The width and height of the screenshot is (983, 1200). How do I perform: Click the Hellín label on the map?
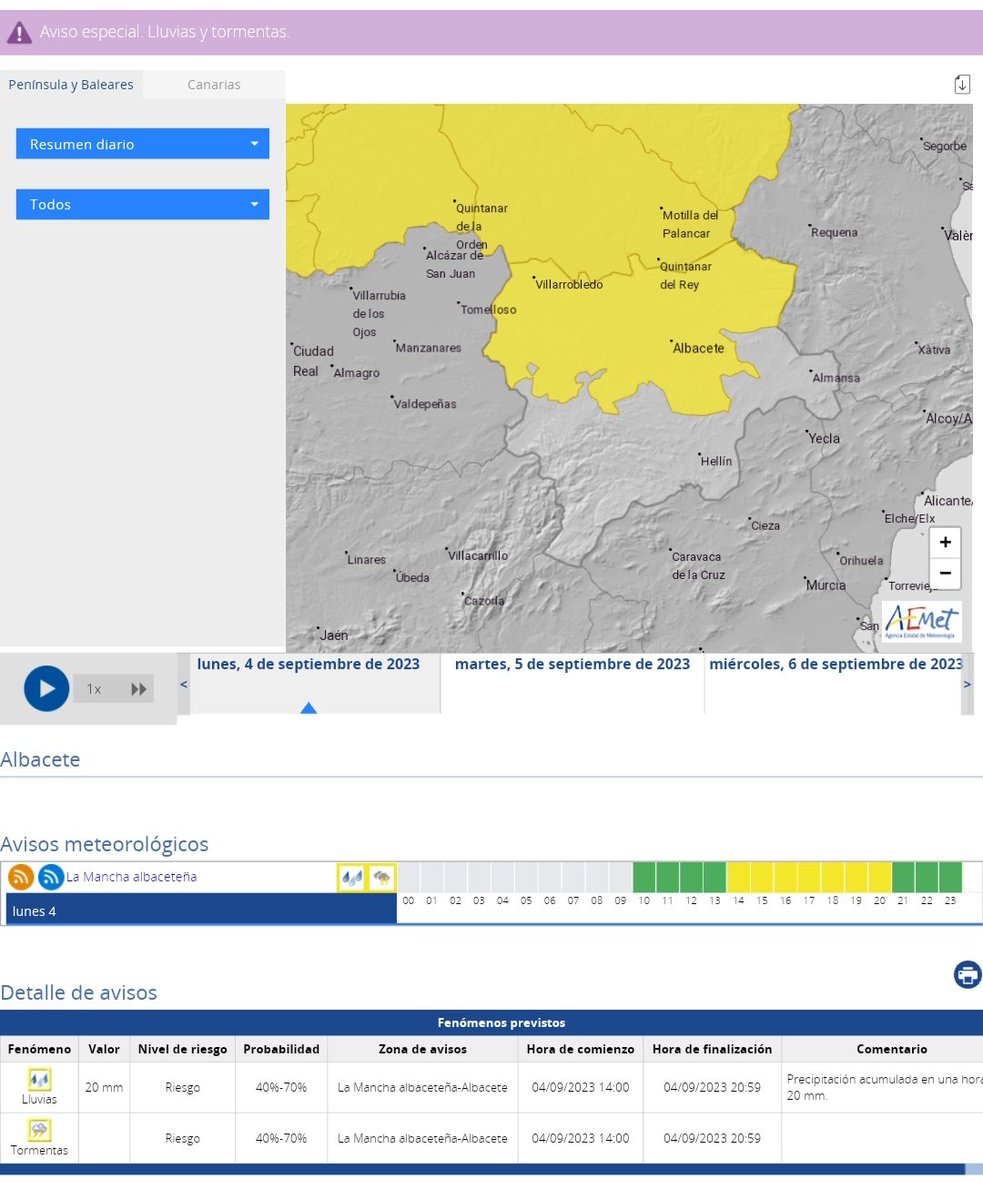click(x=716, y=461)
